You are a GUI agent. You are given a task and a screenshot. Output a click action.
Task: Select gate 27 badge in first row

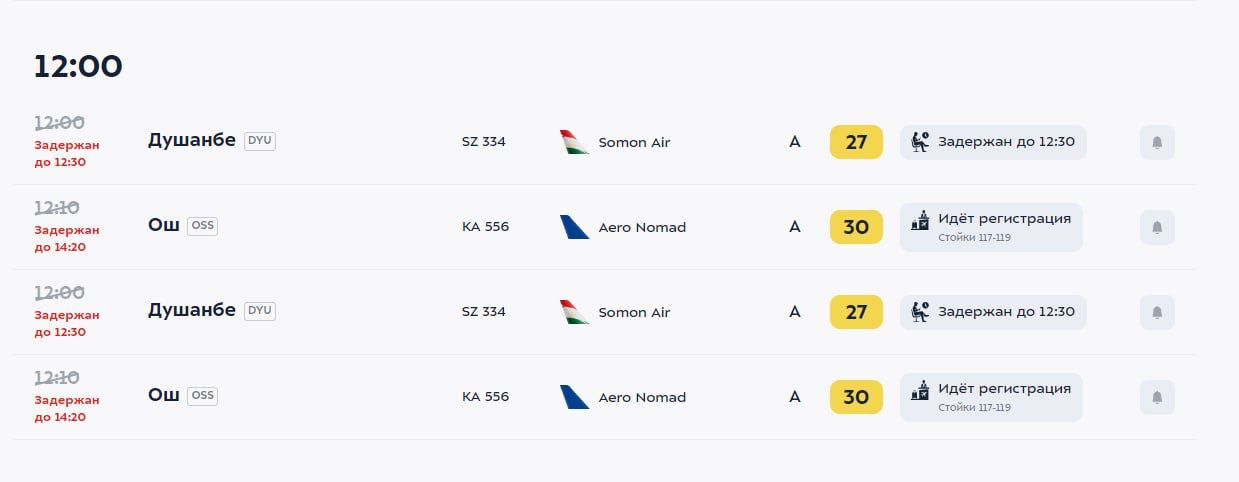coord(856,142)
